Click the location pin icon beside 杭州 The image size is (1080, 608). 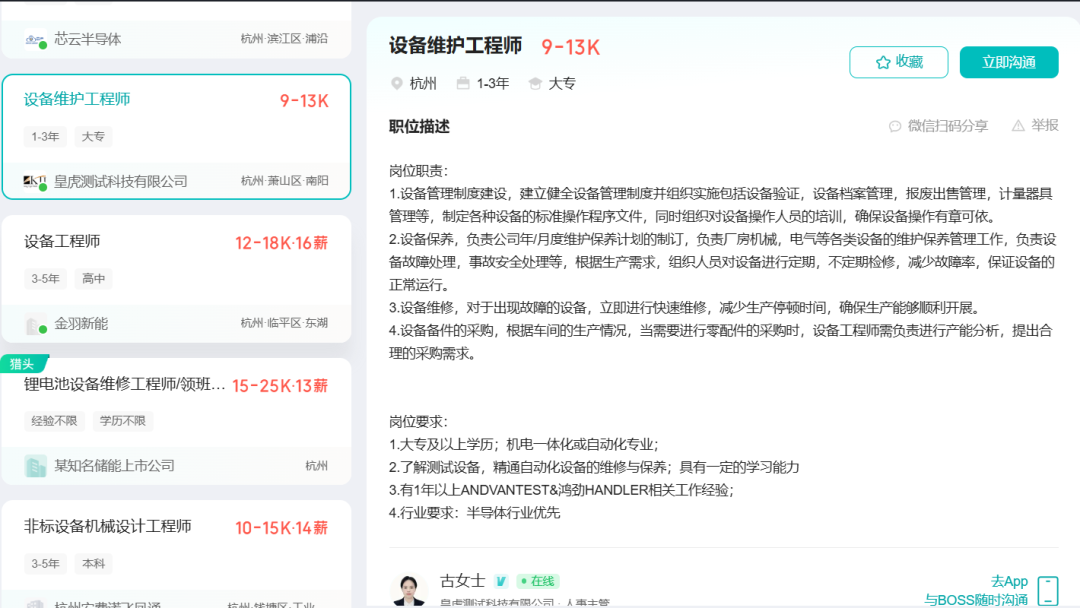pos(396,84)
